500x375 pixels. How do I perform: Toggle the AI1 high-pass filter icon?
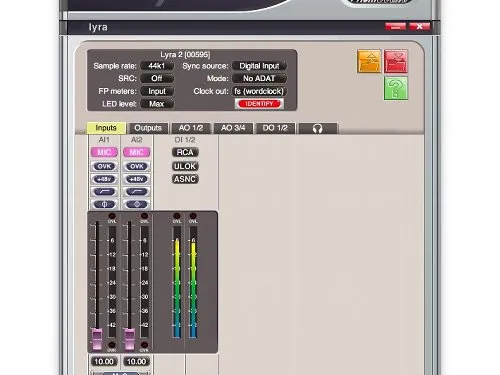[104, 192]
